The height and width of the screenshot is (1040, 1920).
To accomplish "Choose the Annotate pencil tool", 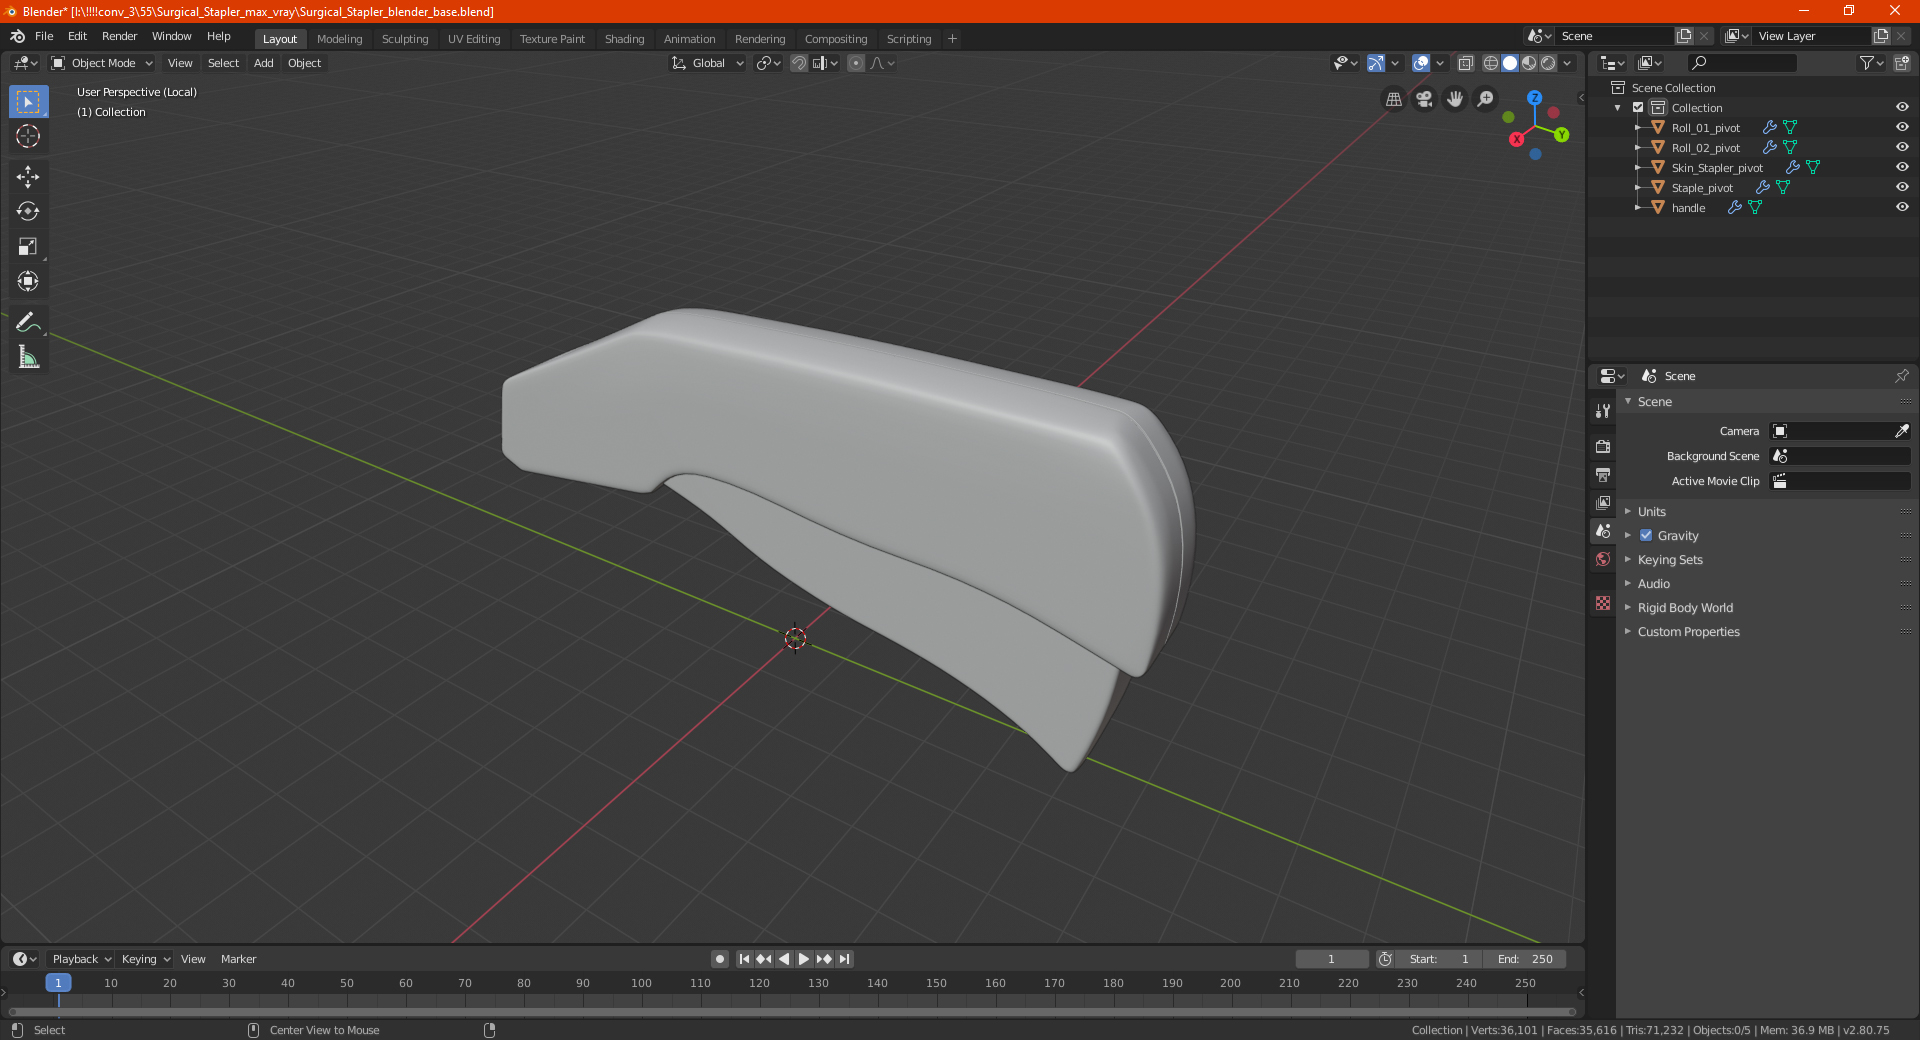I will (x=28, y=322).
